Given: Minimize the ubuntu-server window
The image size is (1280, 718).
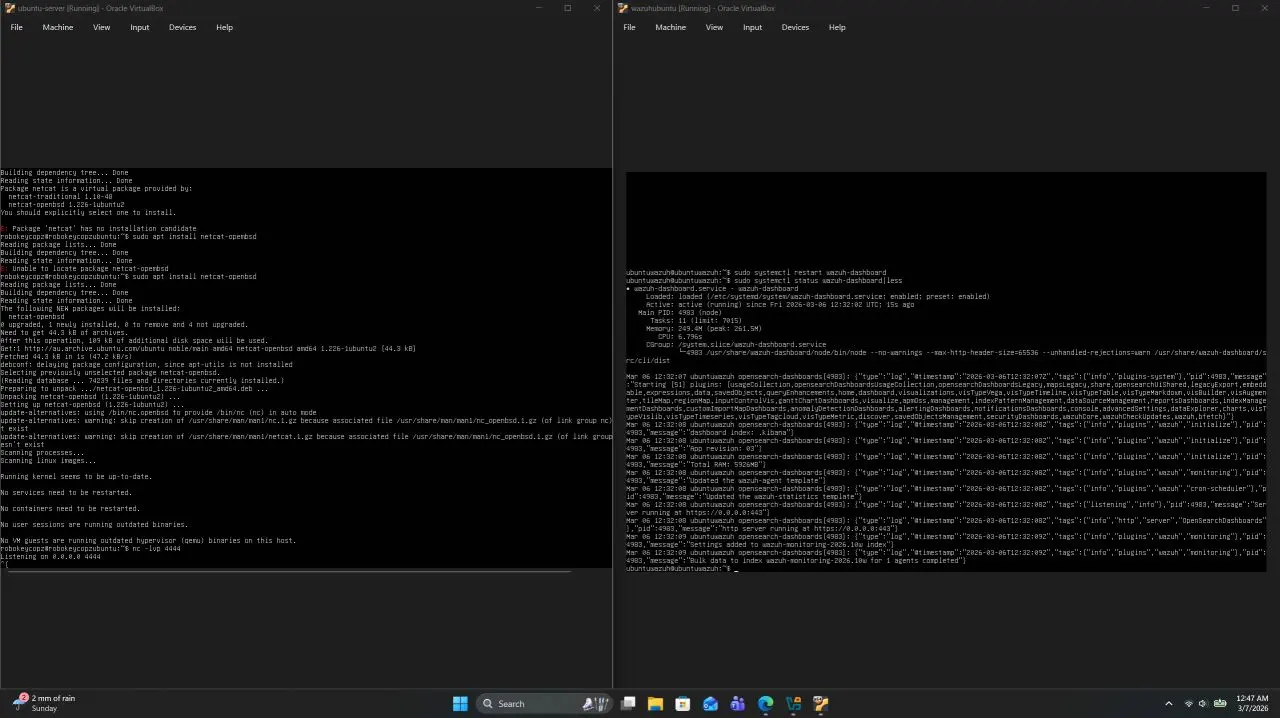Looking at the screenshot, I should pos(537,8).
